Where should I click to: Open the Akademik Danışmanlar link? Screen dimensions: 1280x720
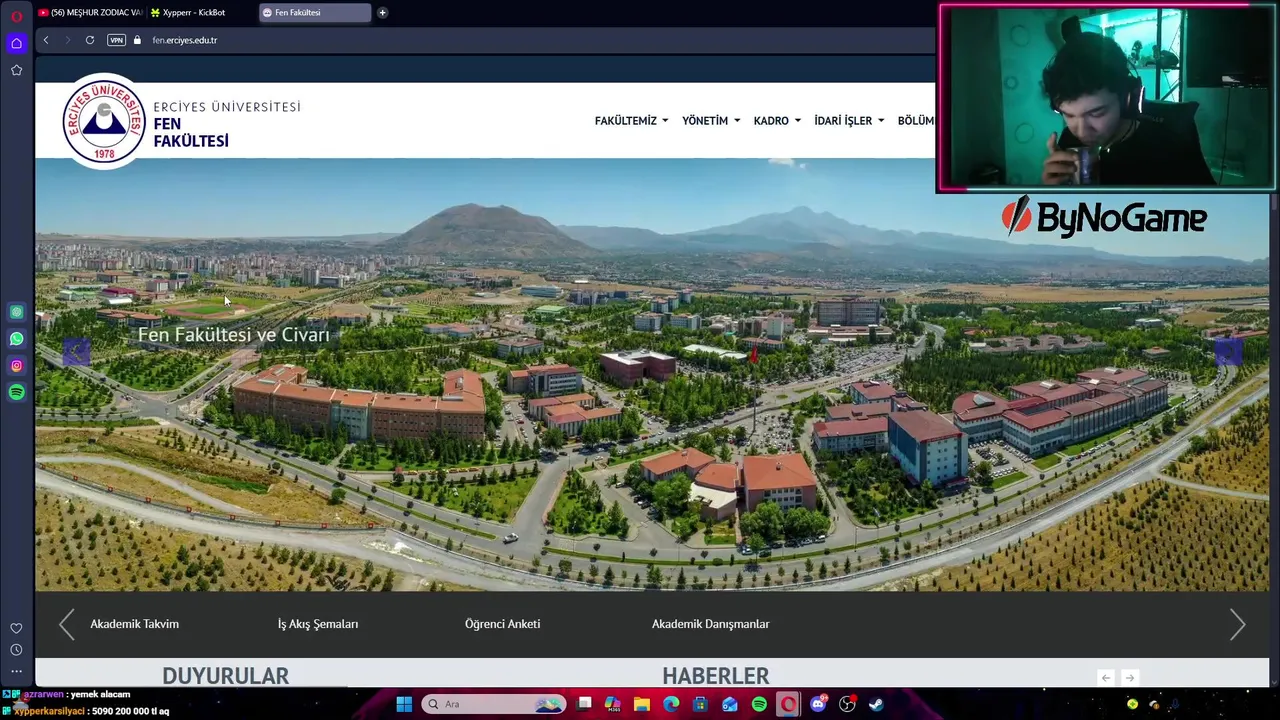click(711, 624)
